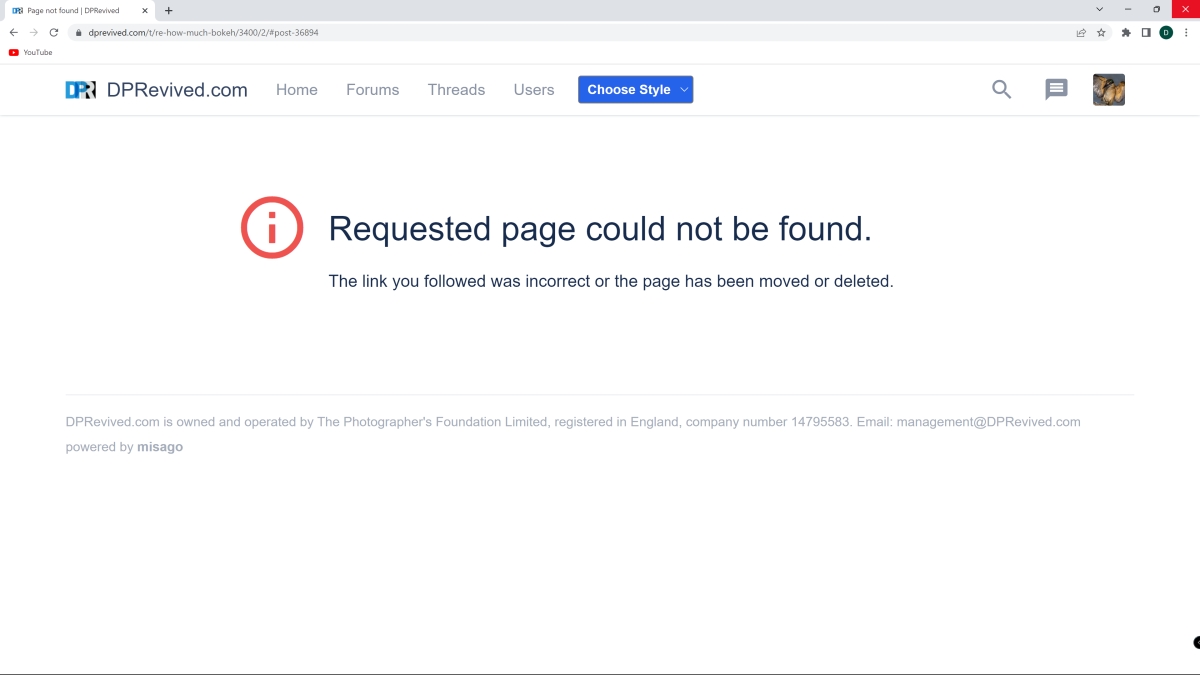Open Chrome profile D avatar

click(x=1166, y=32)
